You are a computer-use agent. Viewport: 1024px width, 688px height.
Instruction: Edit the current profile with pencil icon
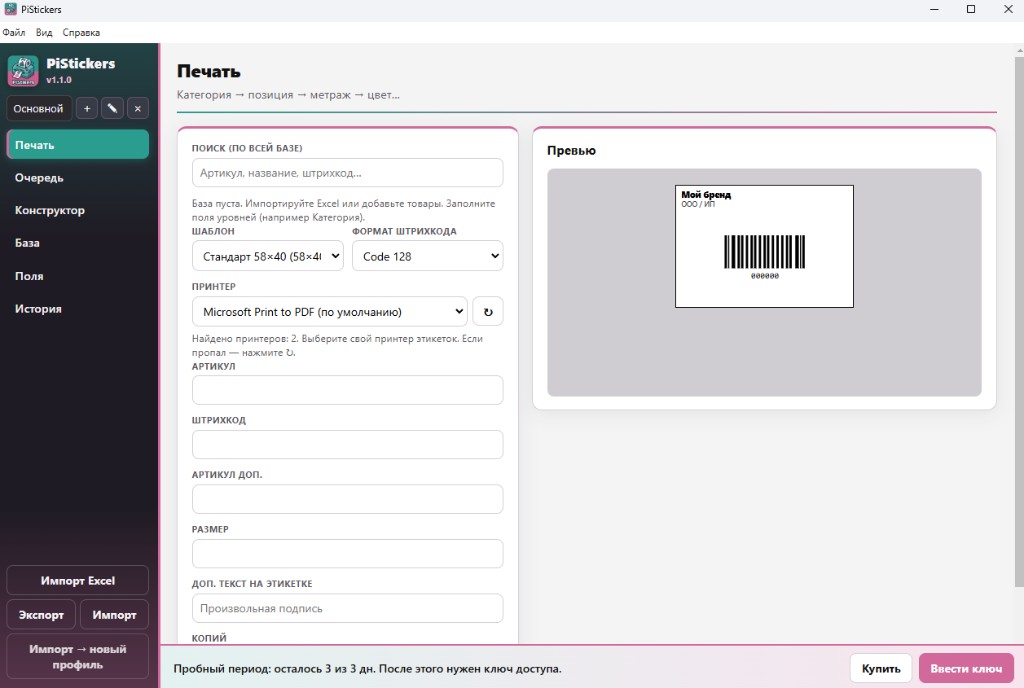pyautogui.click(x=112, y=108)
